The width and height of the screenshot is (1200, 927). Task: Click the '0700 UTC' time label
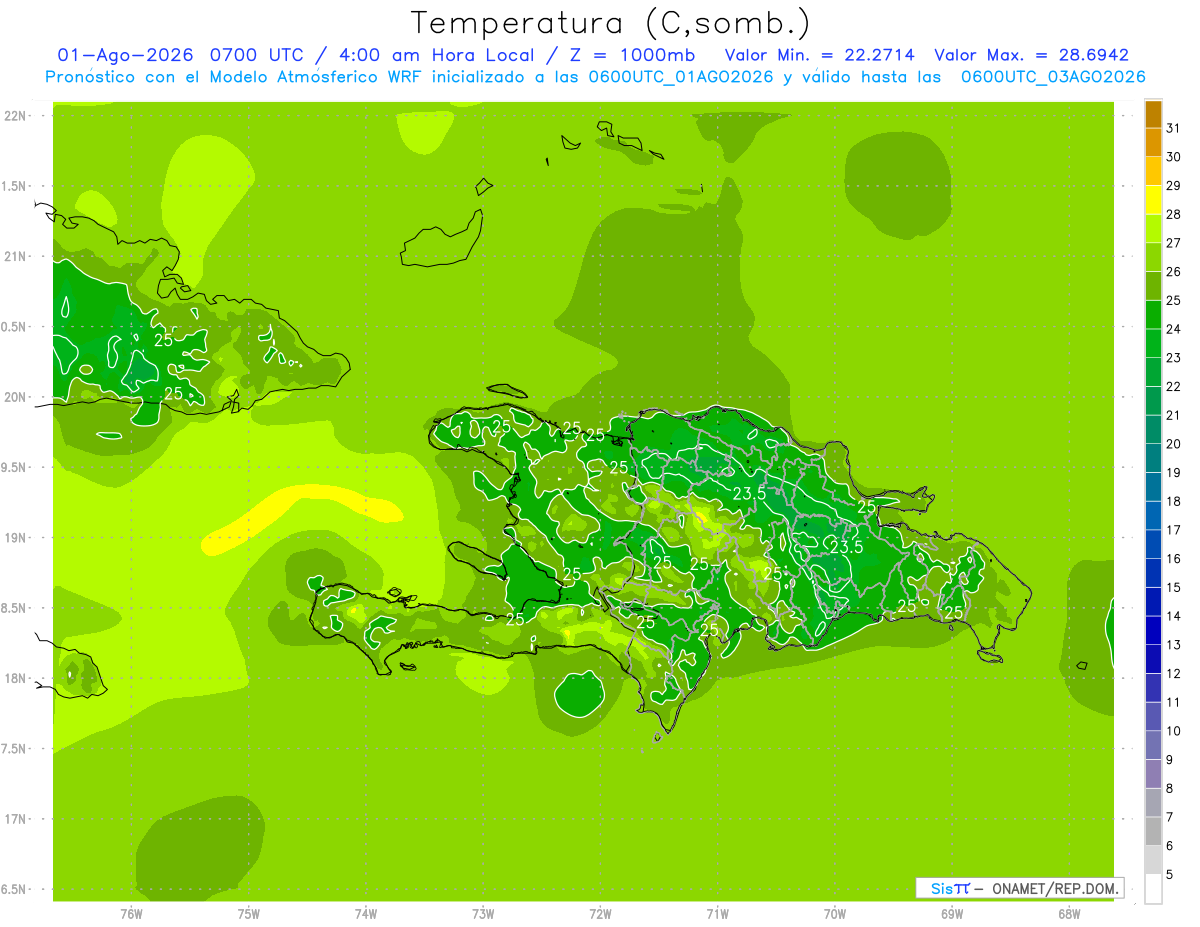pyautogui.click(x=260, y=55)
